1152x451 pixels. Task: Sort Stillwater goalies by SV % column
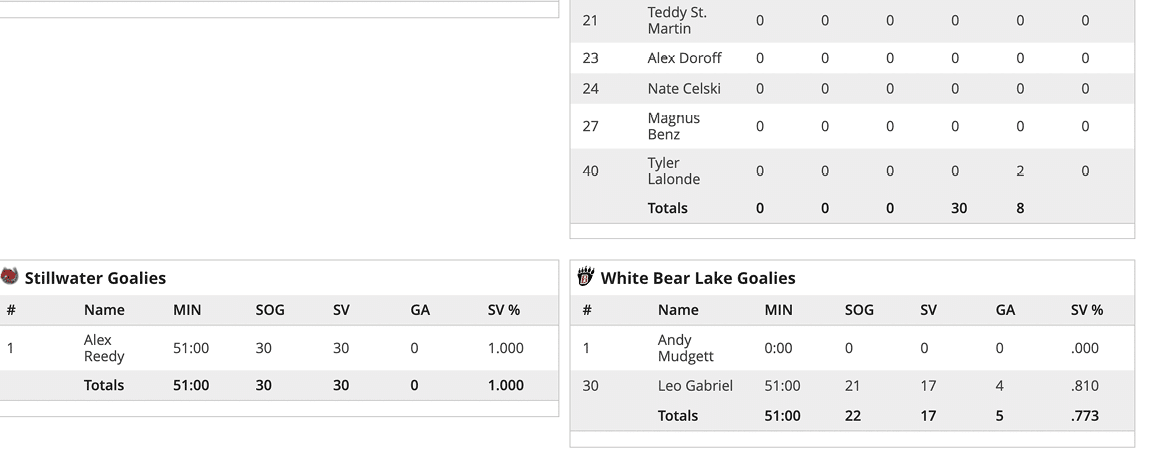click(503, 310)
